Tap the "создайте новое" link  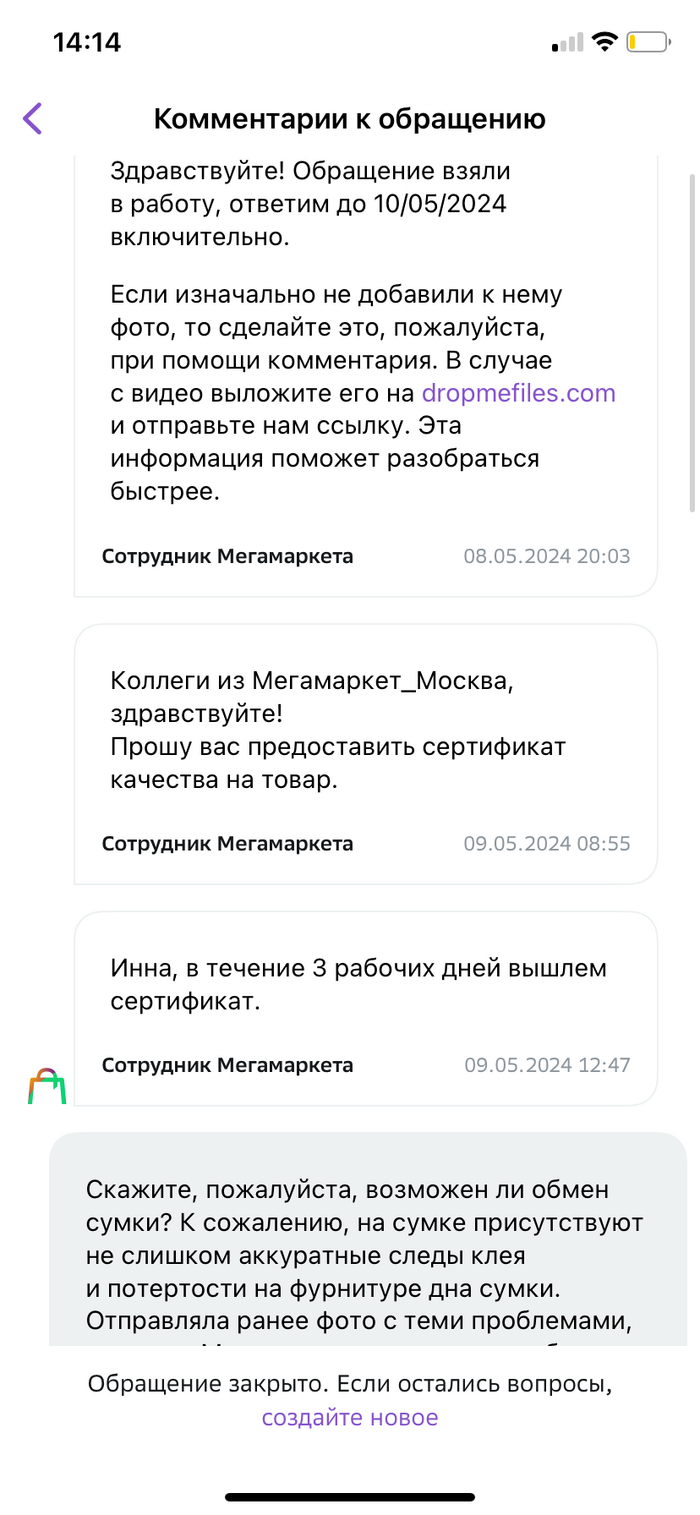point(350,1417)
